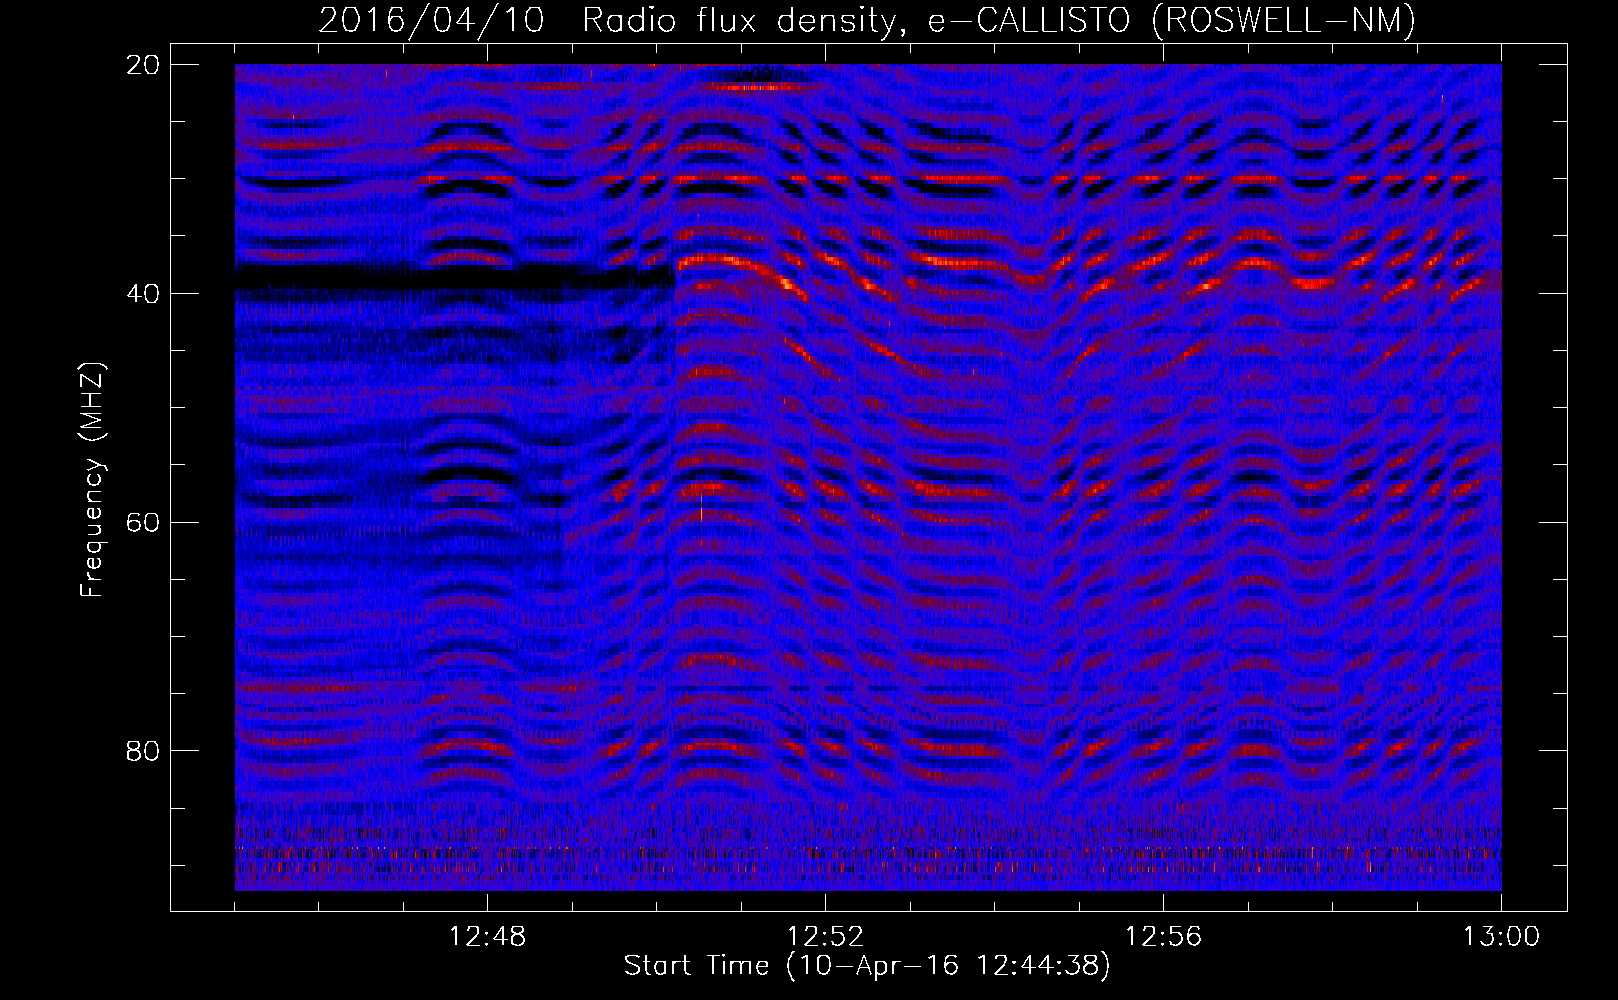Click the time tick label "12:52"
Viewport: 1618px width, 1000px height.
pyautogui.click(x=825, y=937)
